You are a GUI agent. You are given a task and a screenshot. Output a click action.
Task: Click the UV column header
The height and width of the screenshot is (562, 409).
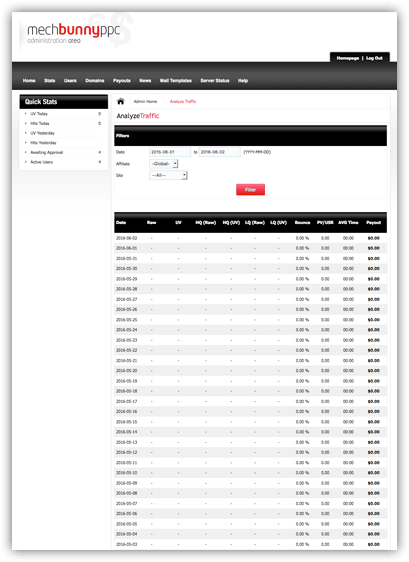coord(178,223)
